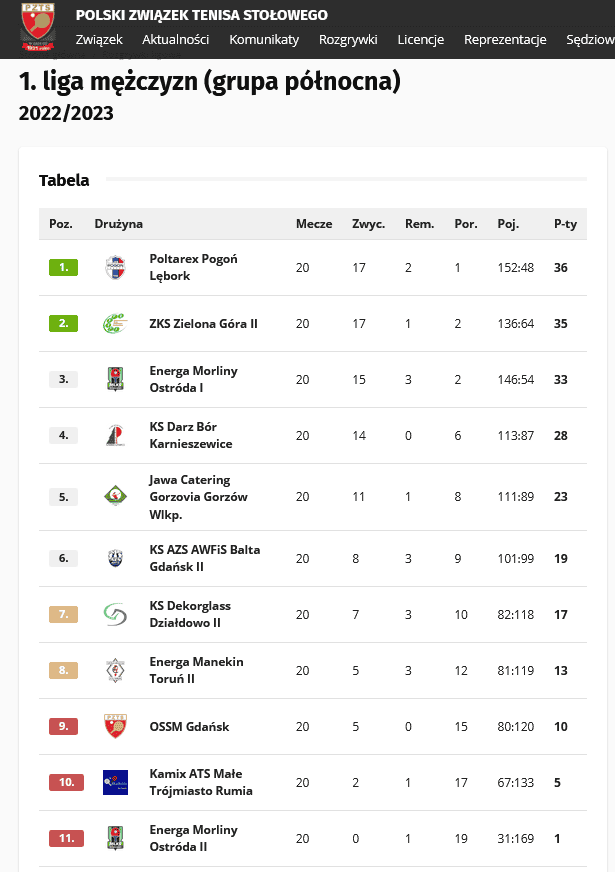Open the Związek menu
This screenshot has width=615, height=872.
pos(99,39)
